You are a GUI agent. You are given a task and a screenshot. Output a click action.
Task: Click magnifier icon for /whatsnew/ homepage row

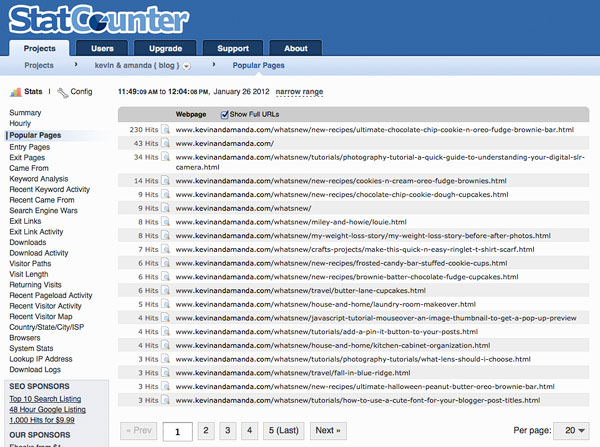click(x=165, y=208)
